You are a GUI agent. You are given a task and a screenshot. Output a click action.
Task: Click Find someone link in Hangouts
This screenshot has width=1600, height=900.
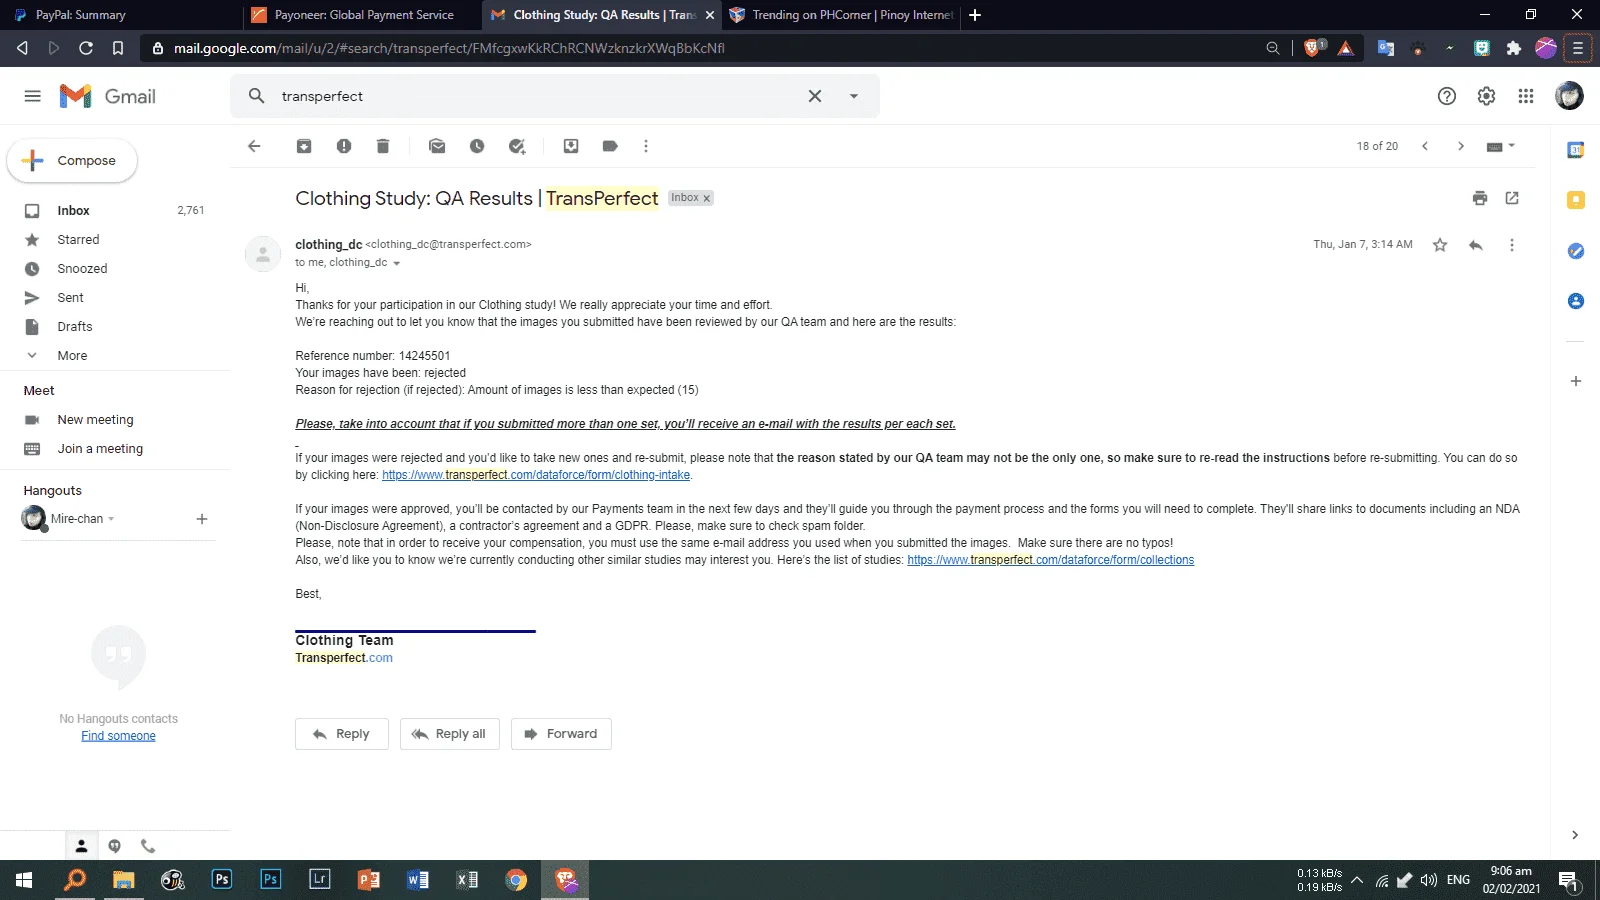point(118,736)
